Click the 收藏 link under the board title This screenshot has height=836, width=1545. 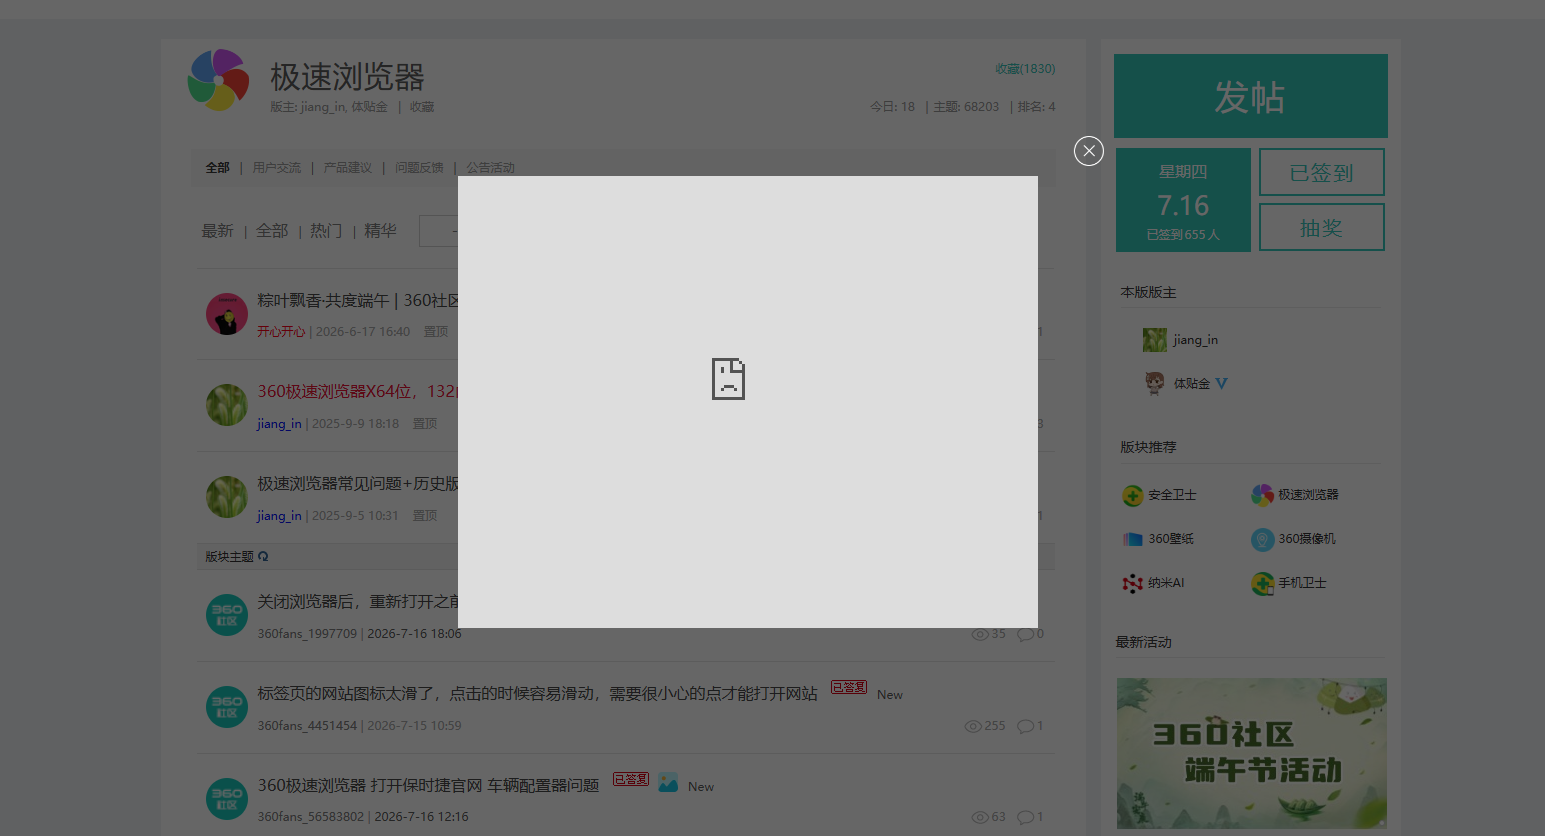point(421,107)
